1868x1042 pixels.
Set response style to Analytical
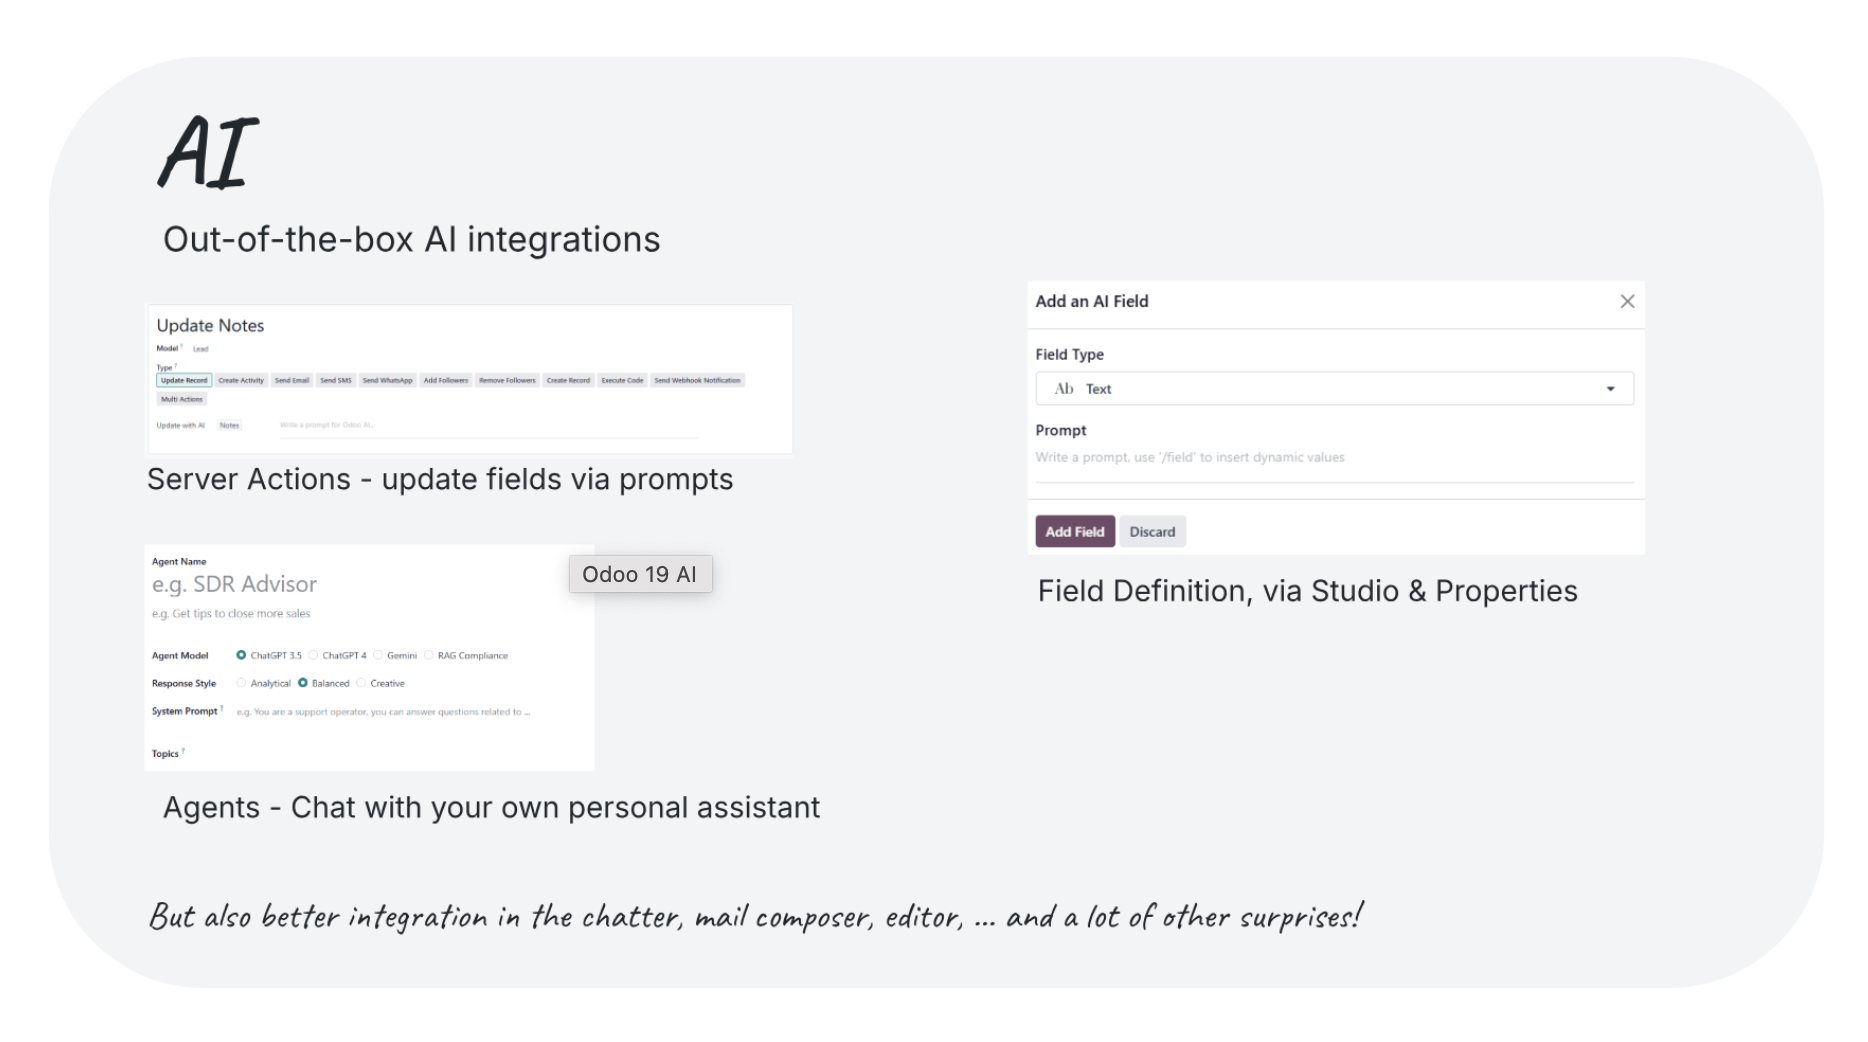[241, 684]
